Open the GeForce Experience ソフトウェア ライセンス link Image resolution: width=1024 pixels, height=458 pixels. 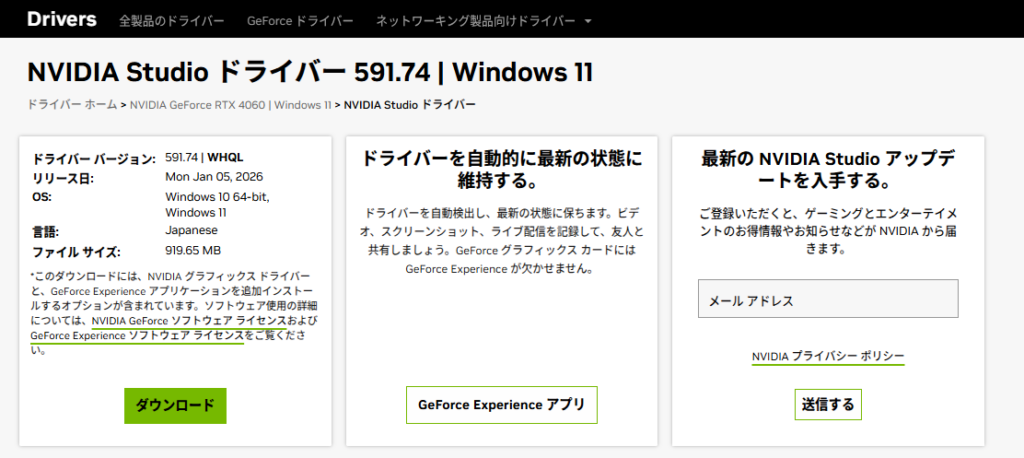click(137, 336)
